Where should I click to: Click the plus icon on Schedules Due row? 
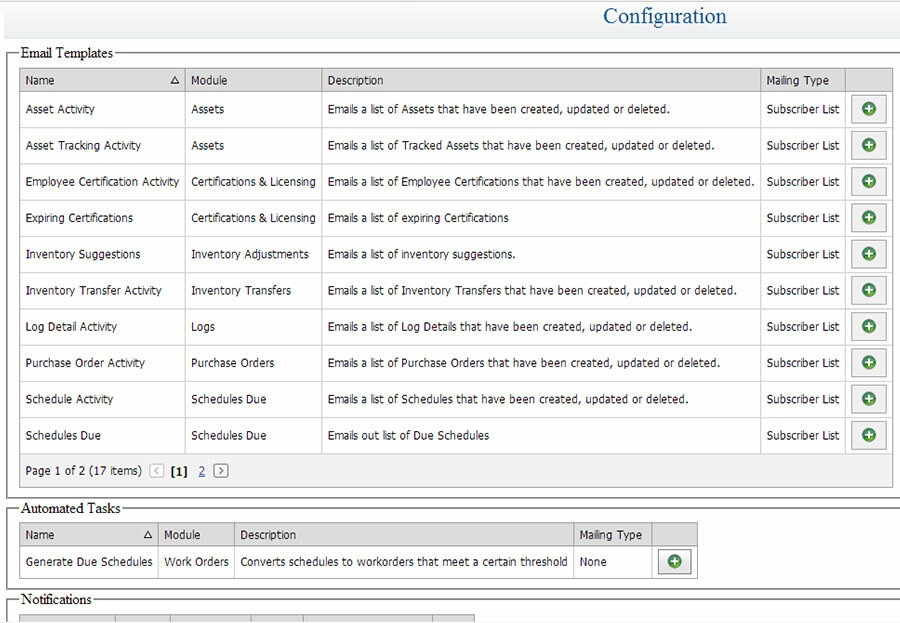pos(868,435)
